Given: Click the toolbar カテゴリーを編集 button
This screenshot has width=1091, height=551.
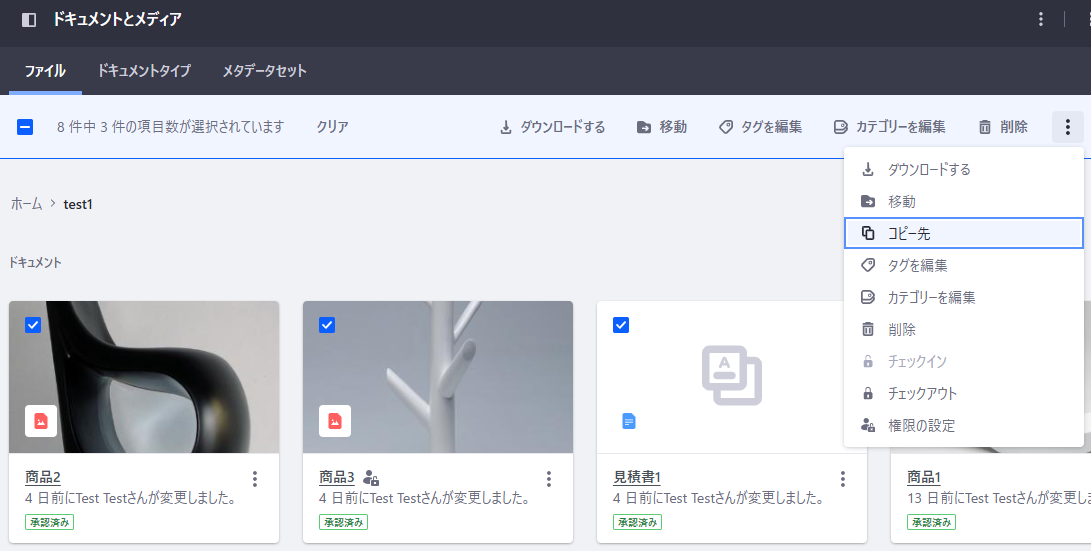Looking at the screenshot, I should tap(889, 127).
